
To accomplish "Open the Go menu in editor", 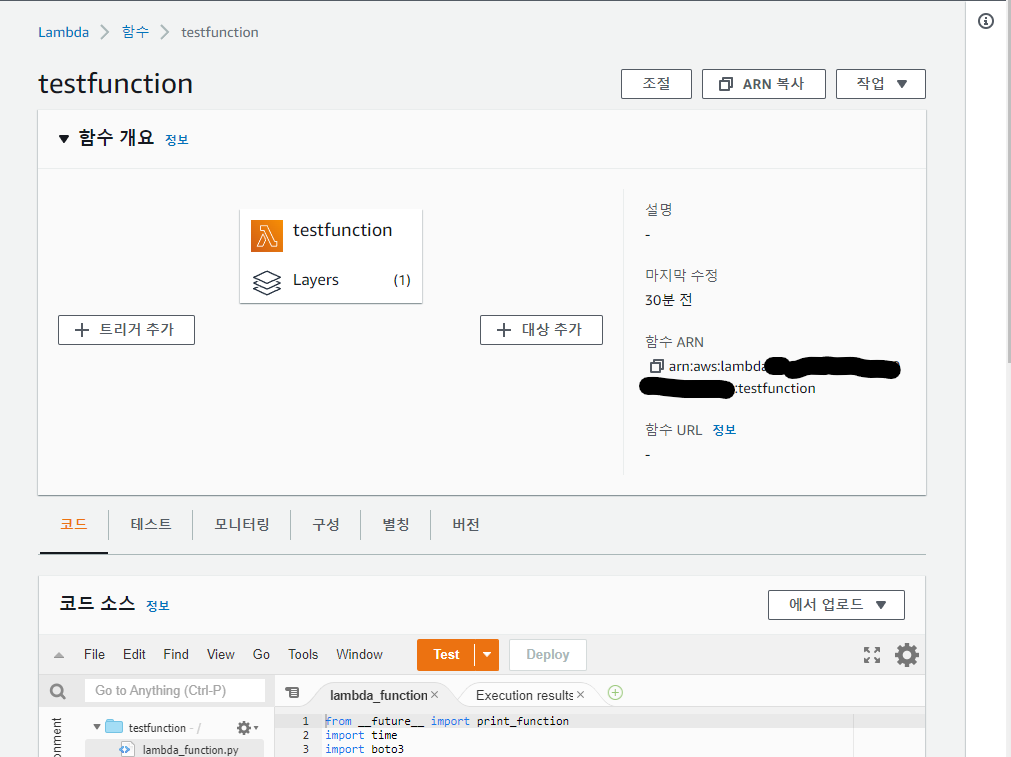I will pos(261,654).
